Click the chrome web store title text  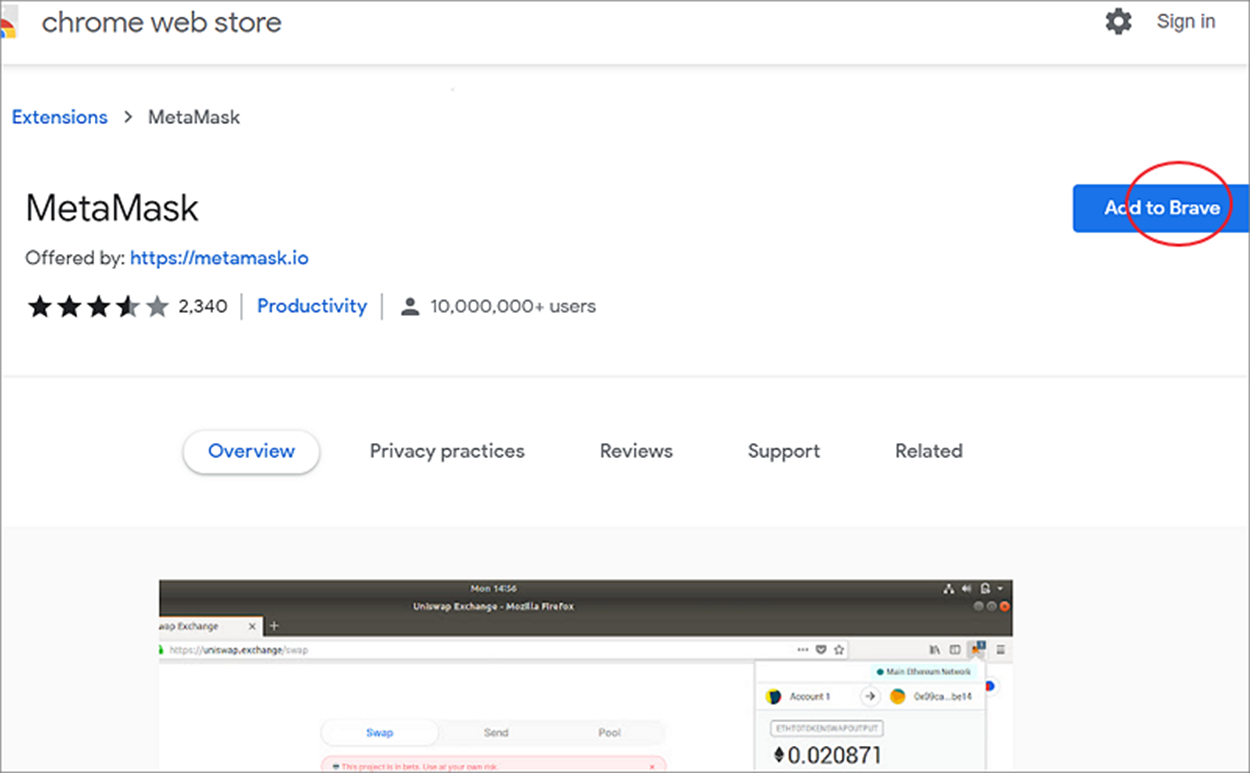point(161,23)
